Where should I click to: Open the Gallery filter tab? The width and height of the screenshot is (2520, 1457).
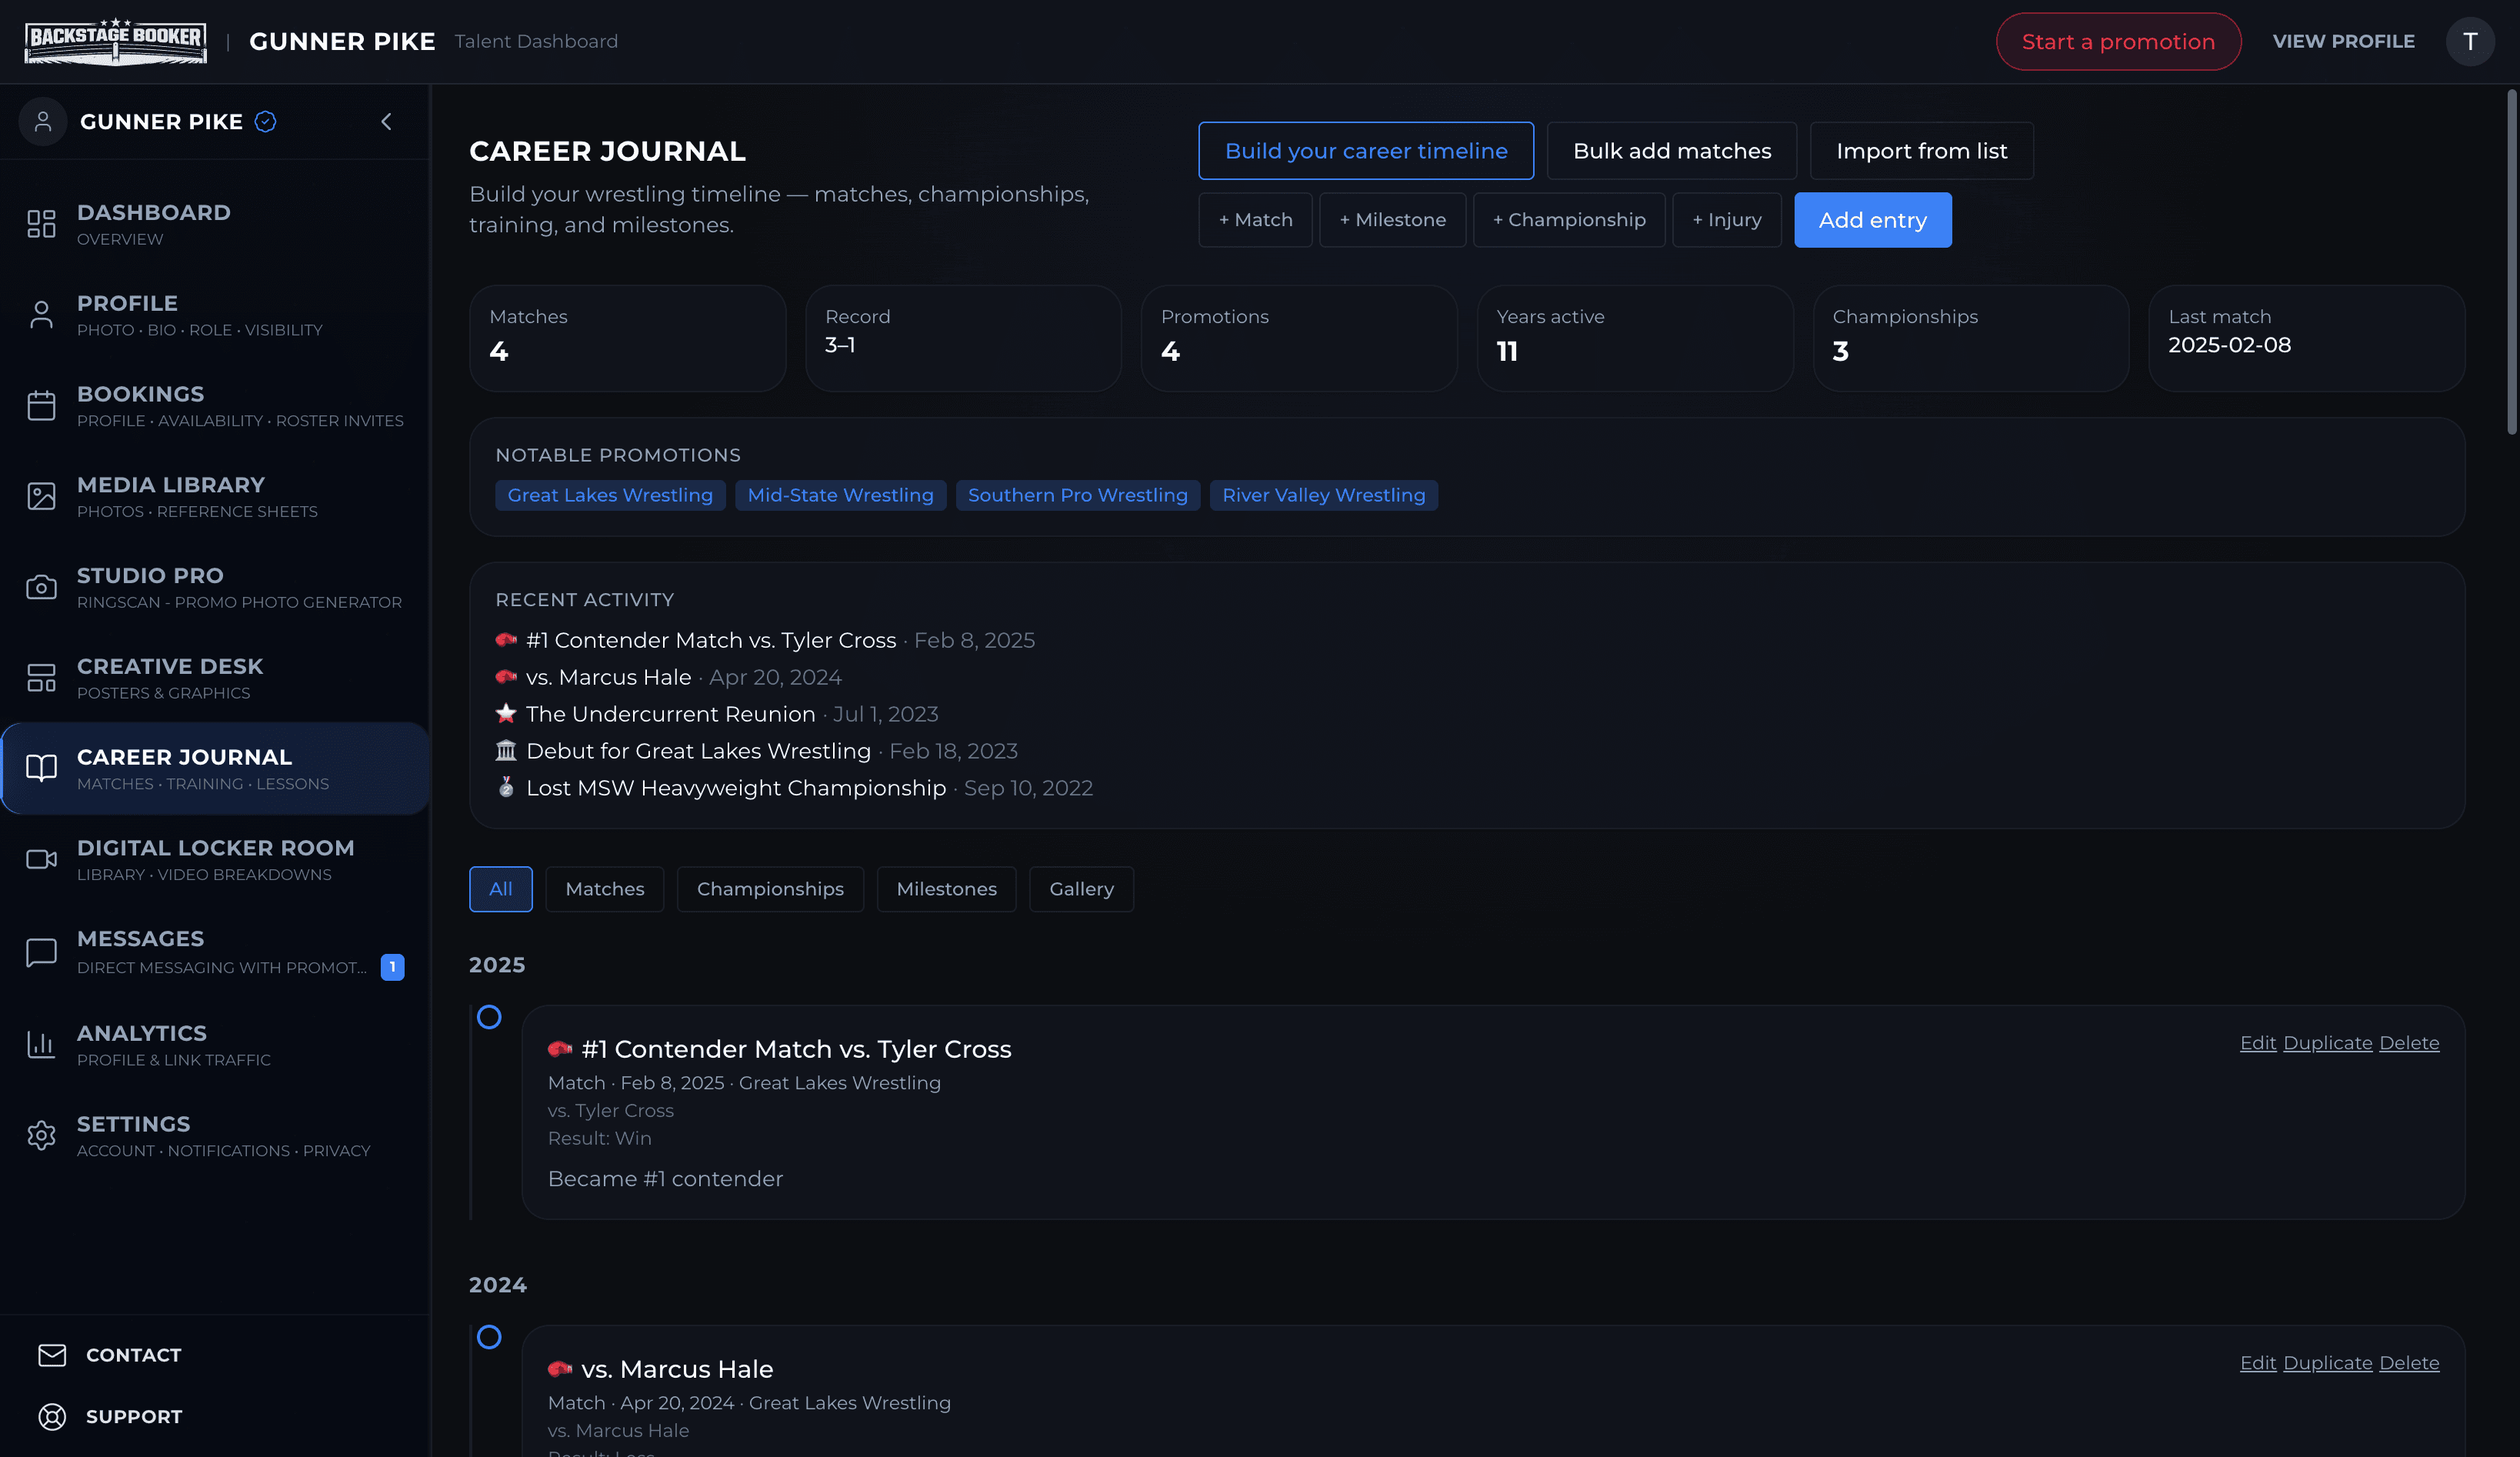pos(1081,888)
